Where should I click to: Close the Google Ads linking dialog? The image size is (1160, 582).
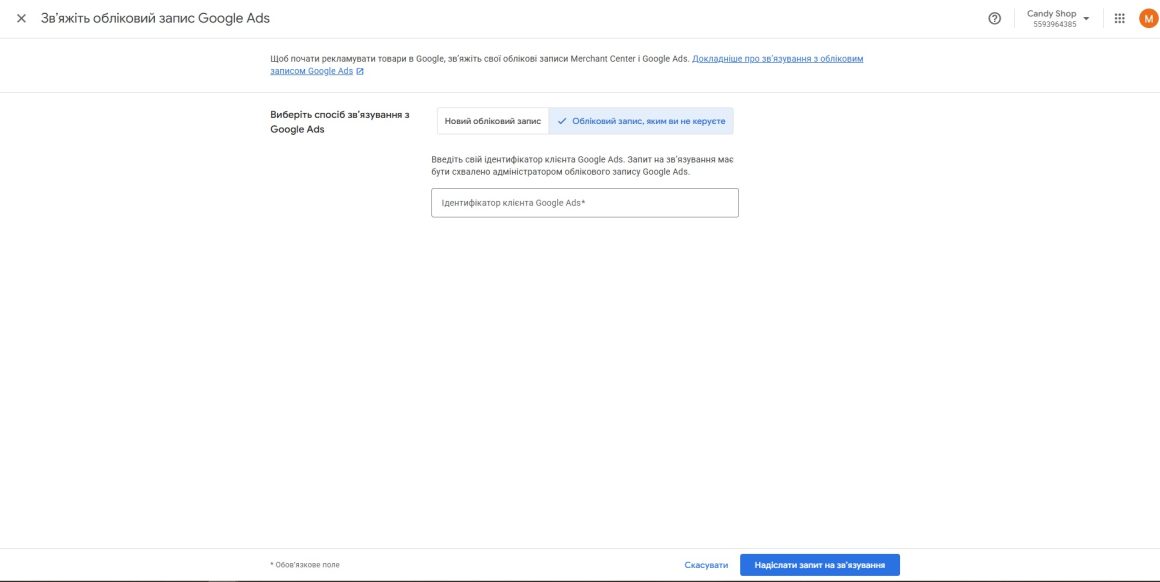(21, 18)
